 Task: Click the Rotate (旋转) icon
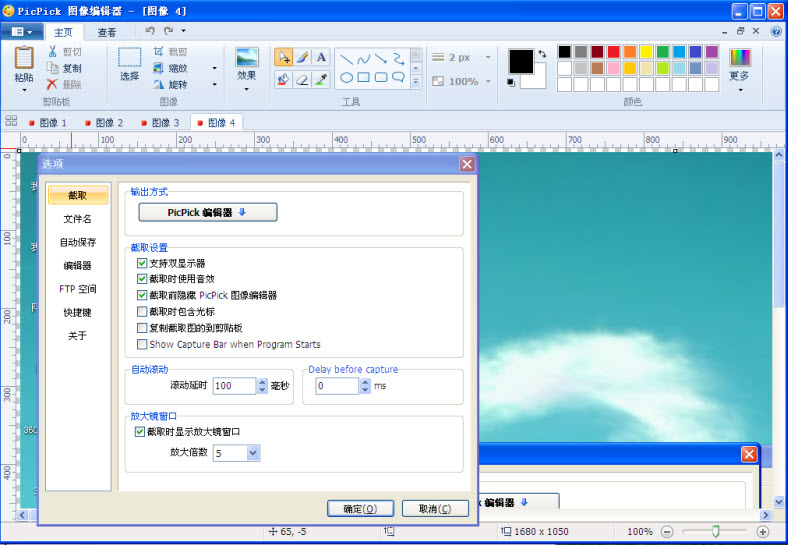pos(159,84)
